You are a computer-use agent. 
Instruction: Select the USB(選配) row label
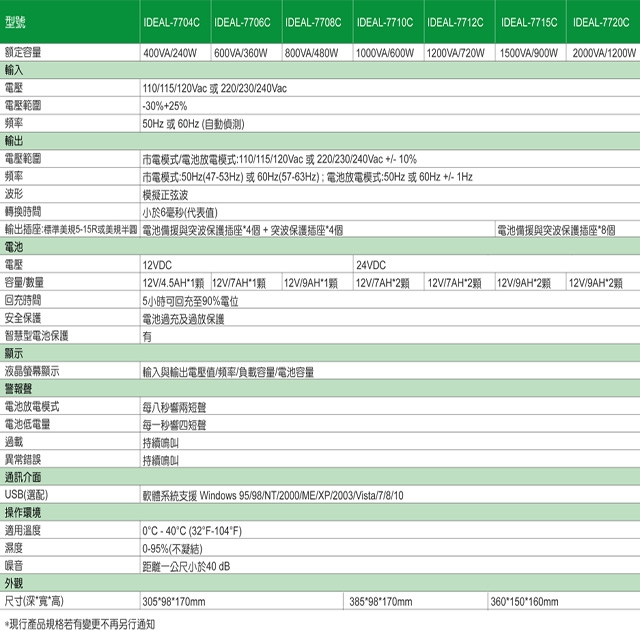(x=26, y=495)
